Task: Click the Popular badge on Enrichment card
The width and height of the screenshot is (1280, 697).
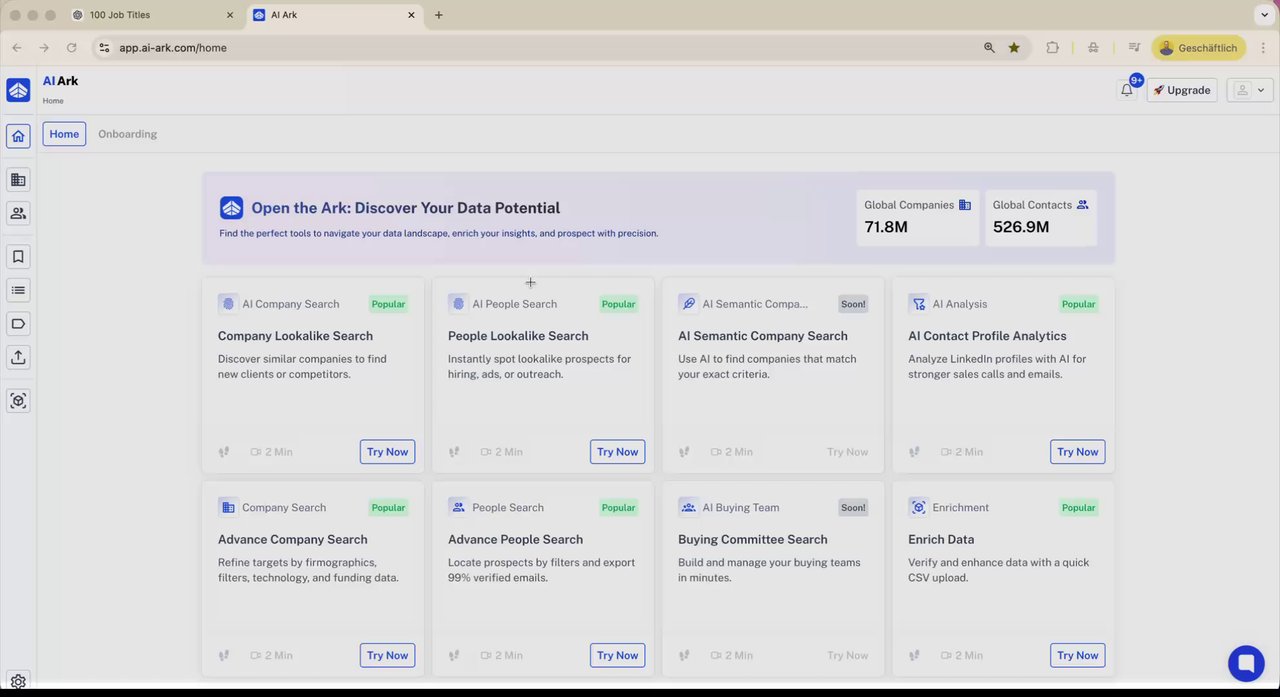Action: 1078,508
